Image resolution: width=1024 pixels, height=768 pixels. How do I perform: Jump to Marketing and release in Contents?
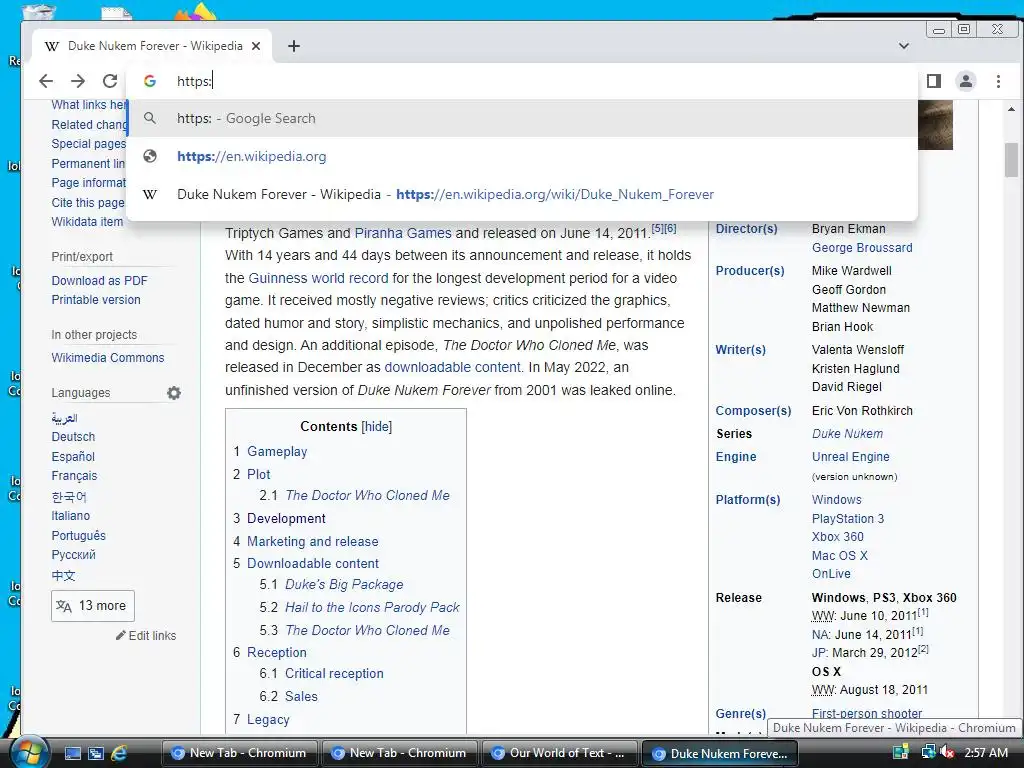[313, 541]
